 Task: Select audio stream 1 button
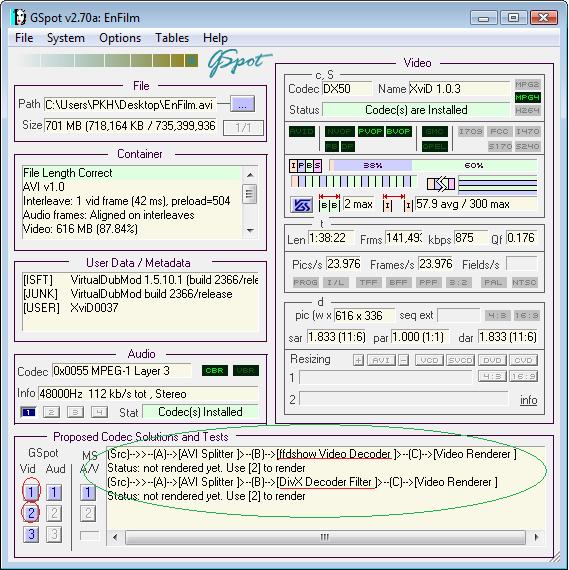point(28,412)
